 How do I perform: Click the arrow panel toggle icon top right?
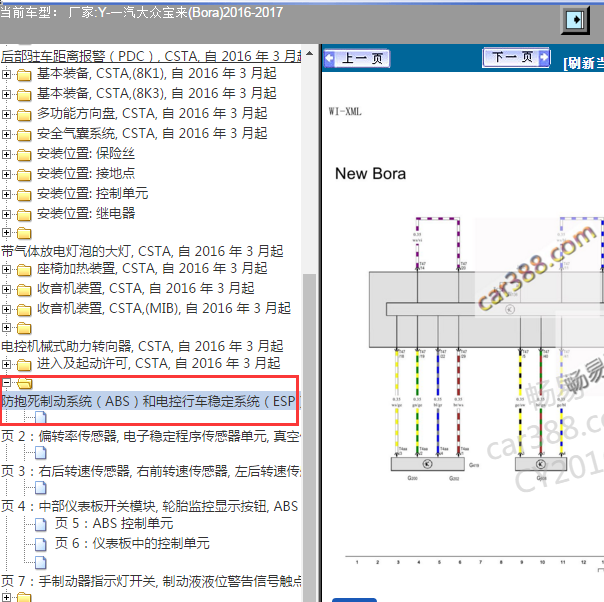click(575, 19)
